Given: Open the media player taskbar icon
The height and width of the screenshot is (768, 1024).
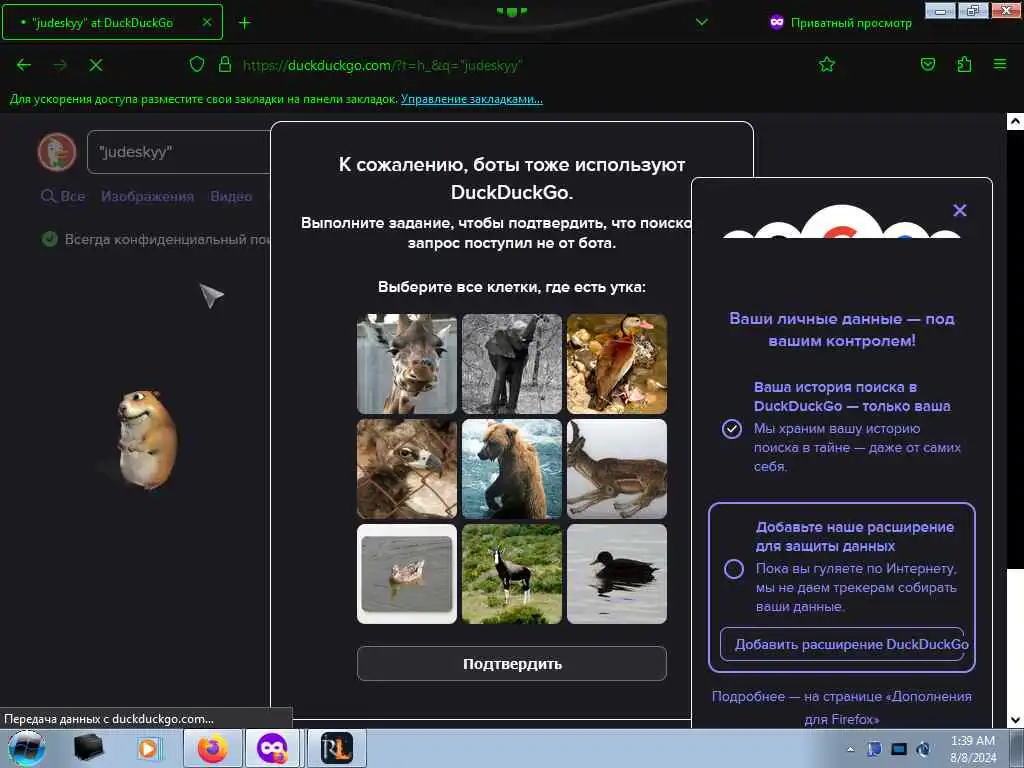Looking at the screenshot, I should click(148, 748).
